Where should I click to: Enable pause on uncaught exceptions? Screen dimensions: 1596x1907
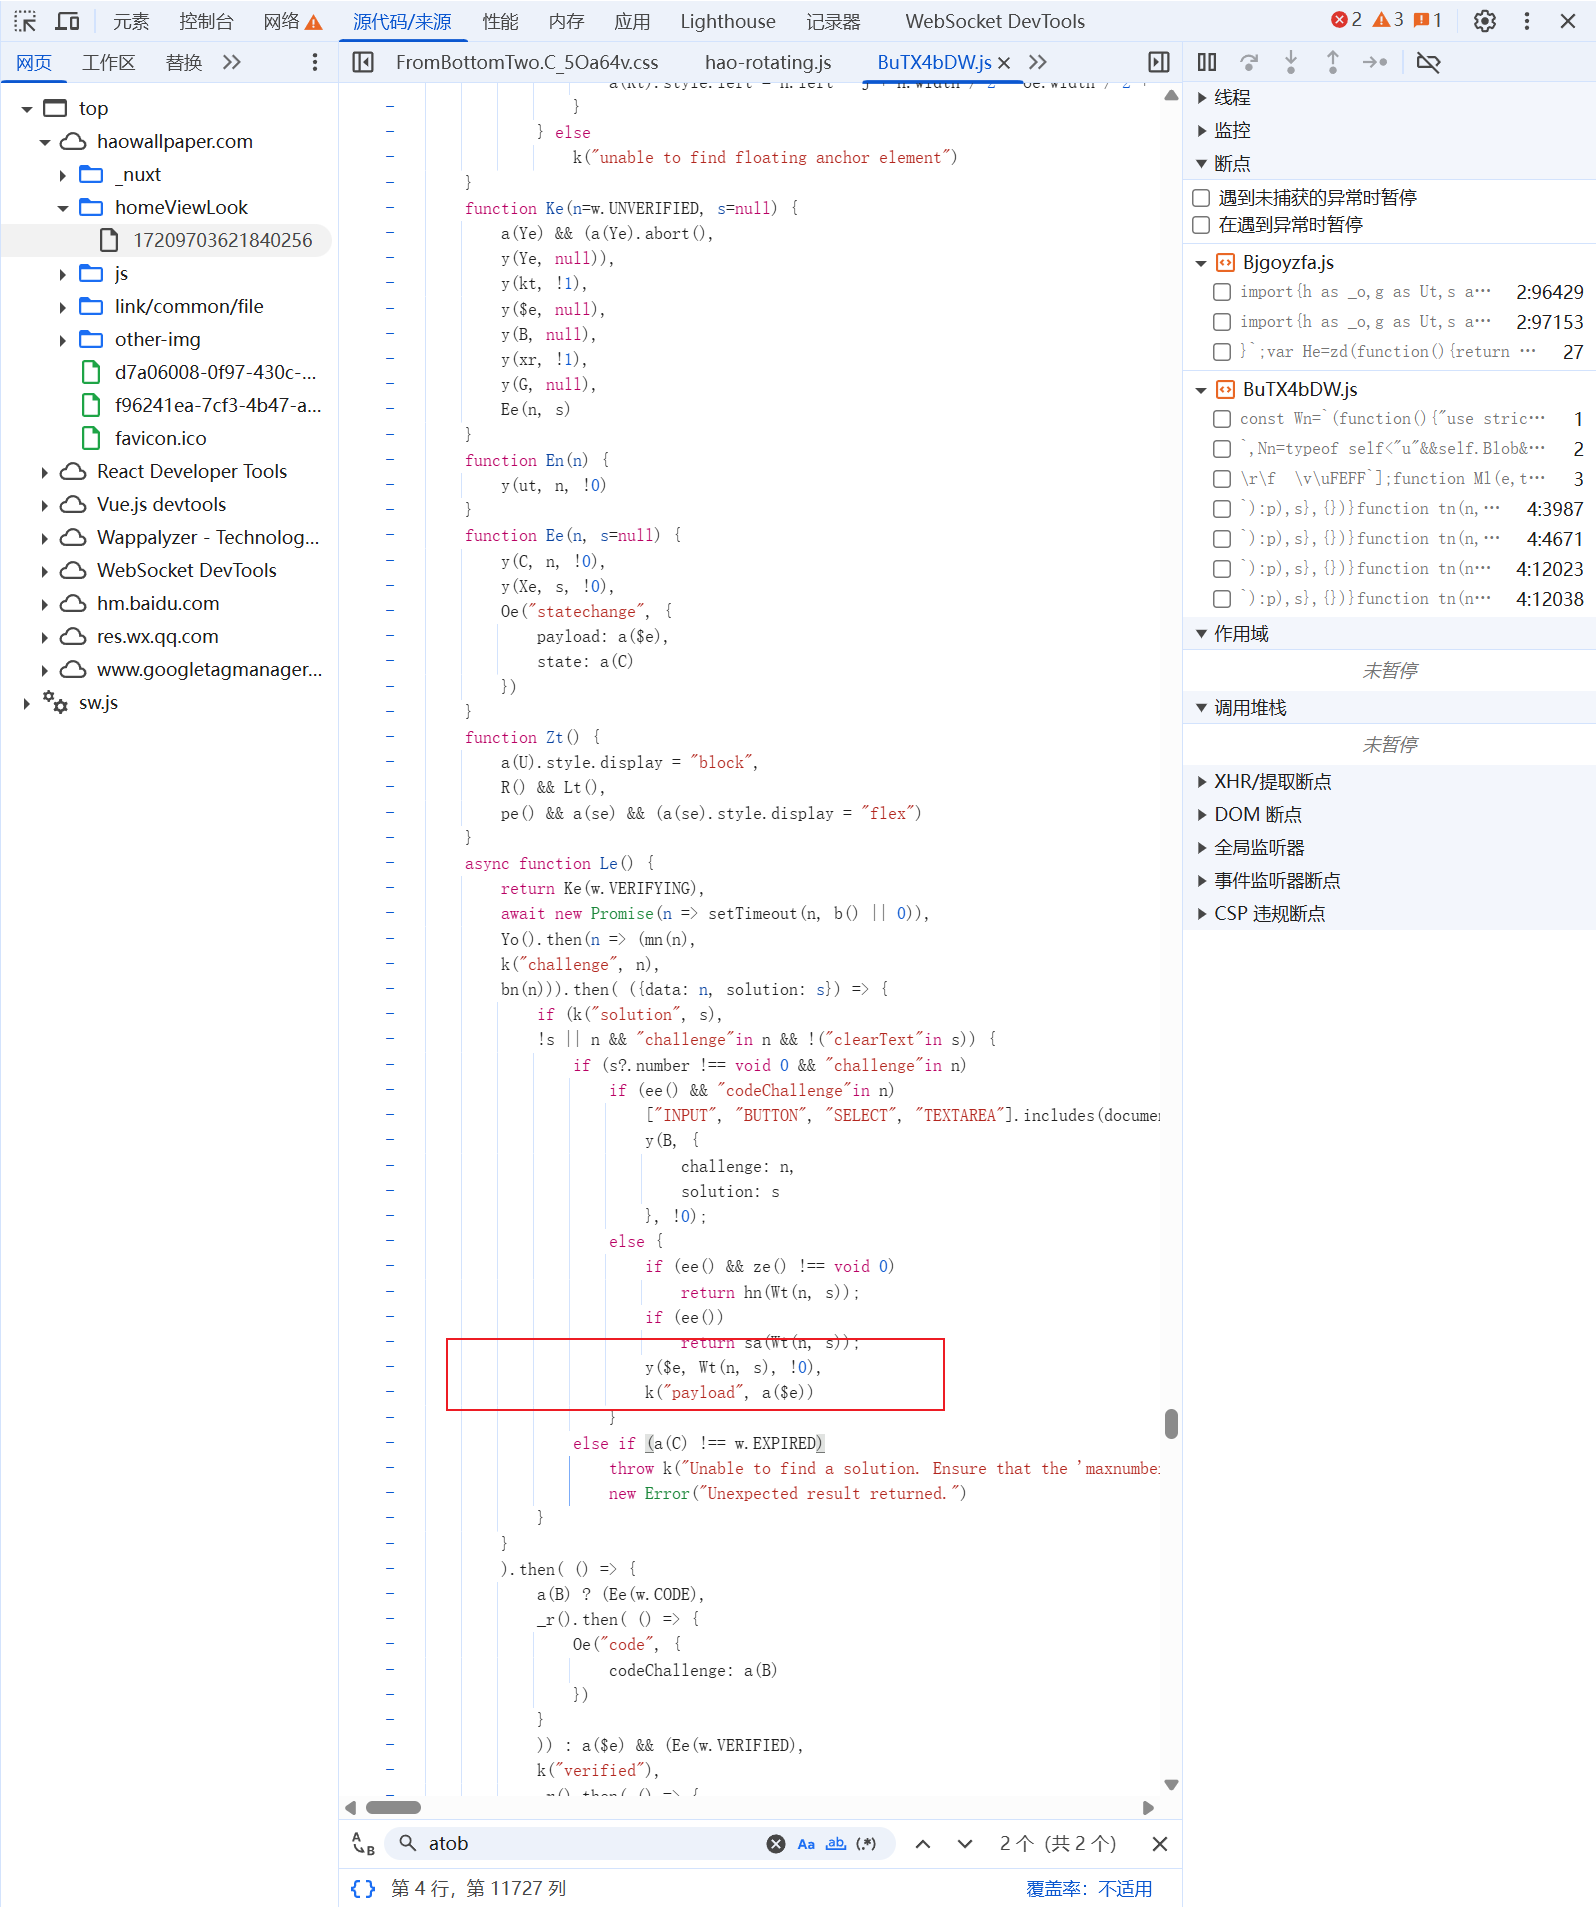pos(1202,198)
